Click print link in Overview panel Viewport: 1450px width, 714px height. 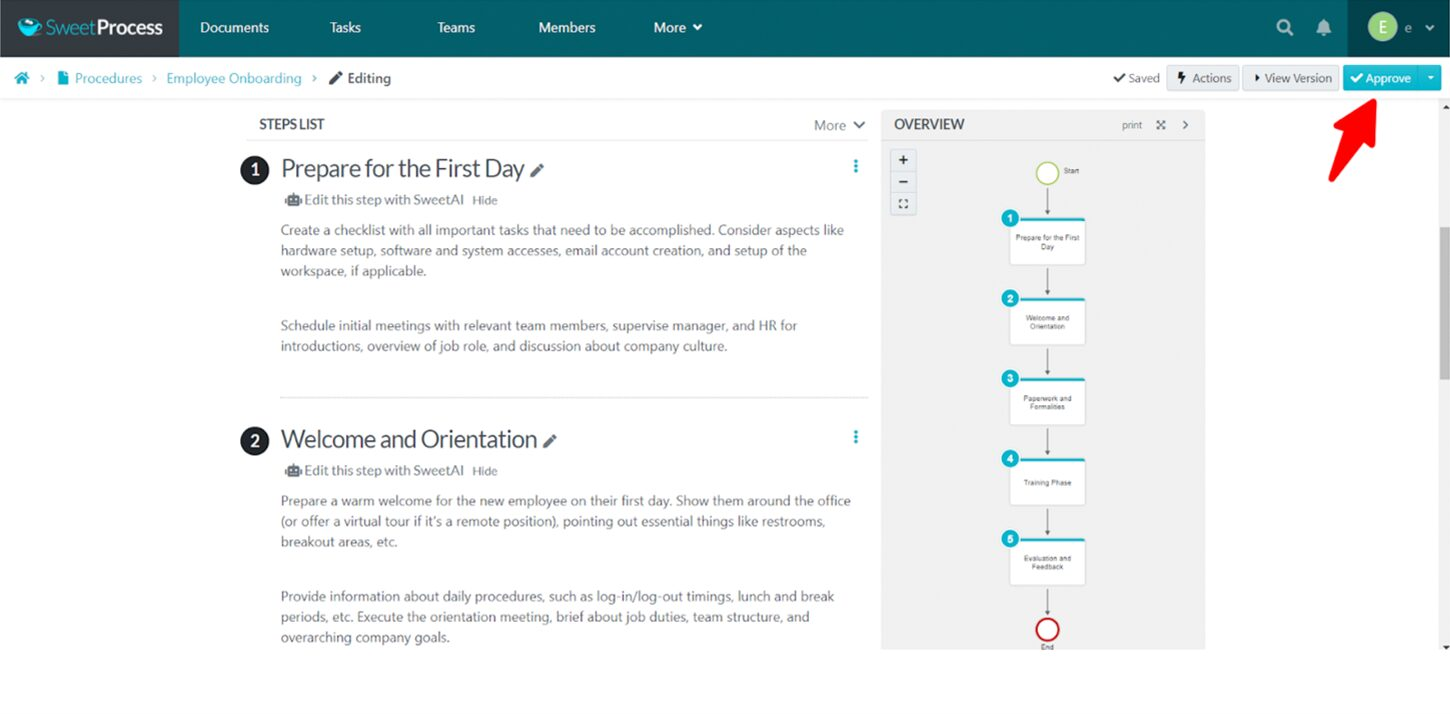coord(1132,125)
